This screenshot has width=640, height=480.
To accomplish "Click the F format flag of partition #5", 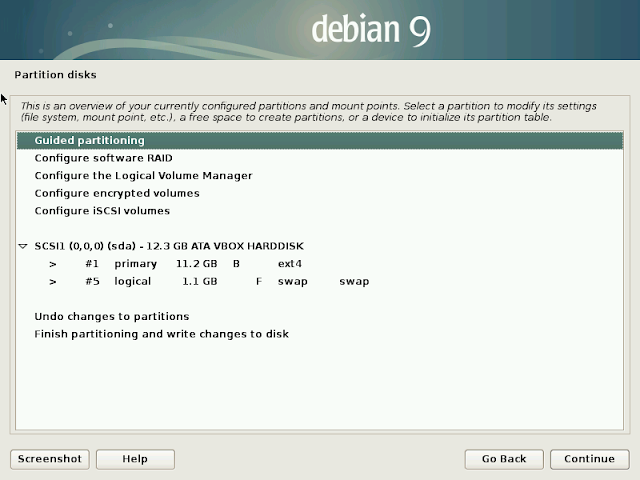I will tap(259, 281).
